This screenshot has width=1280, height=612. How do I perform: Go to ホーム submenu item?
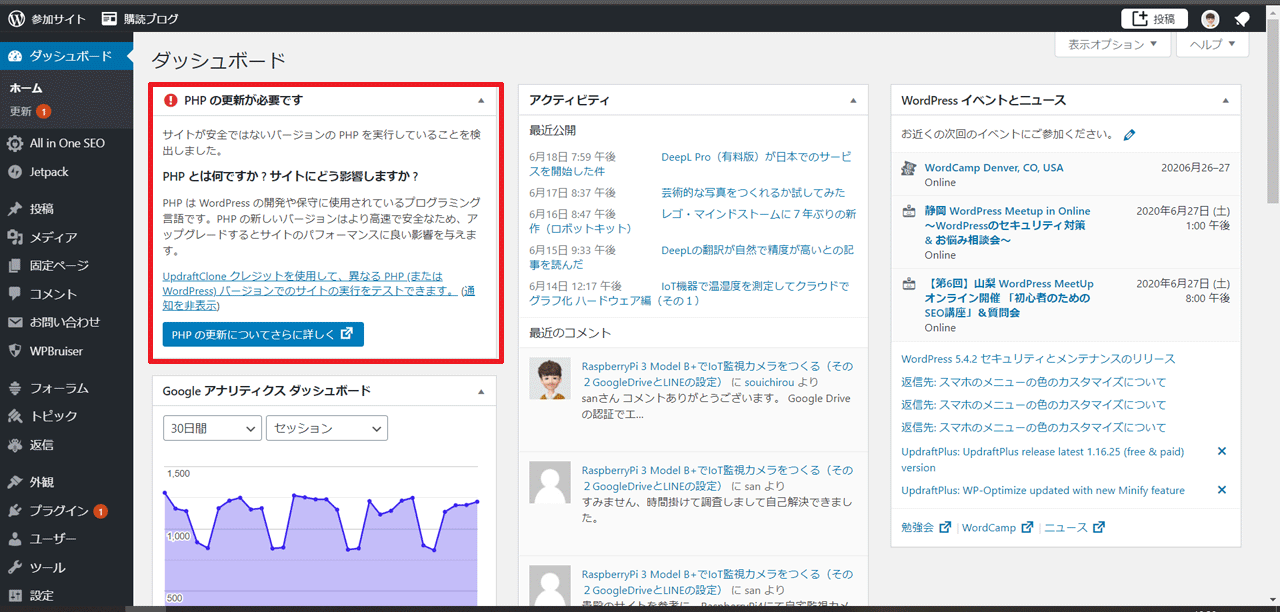26,88
